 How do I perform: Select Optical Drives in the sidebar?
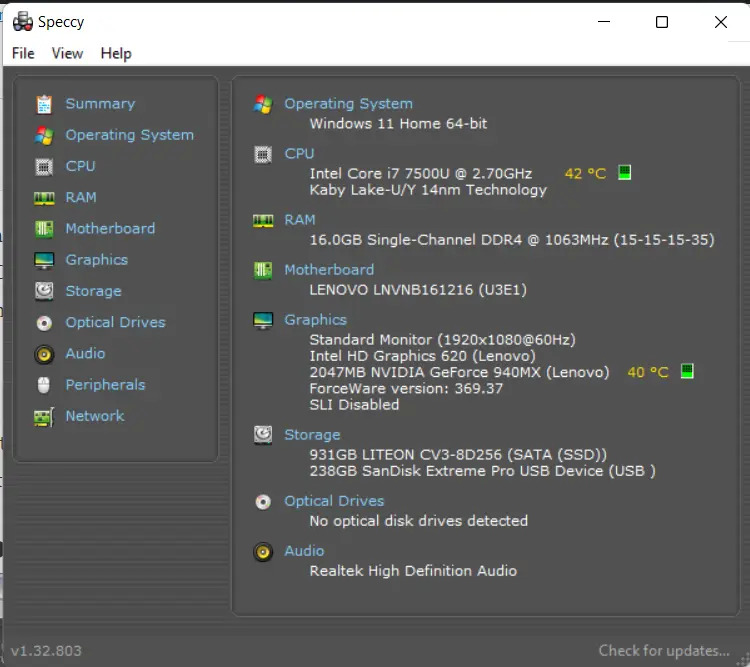point(115,322)
